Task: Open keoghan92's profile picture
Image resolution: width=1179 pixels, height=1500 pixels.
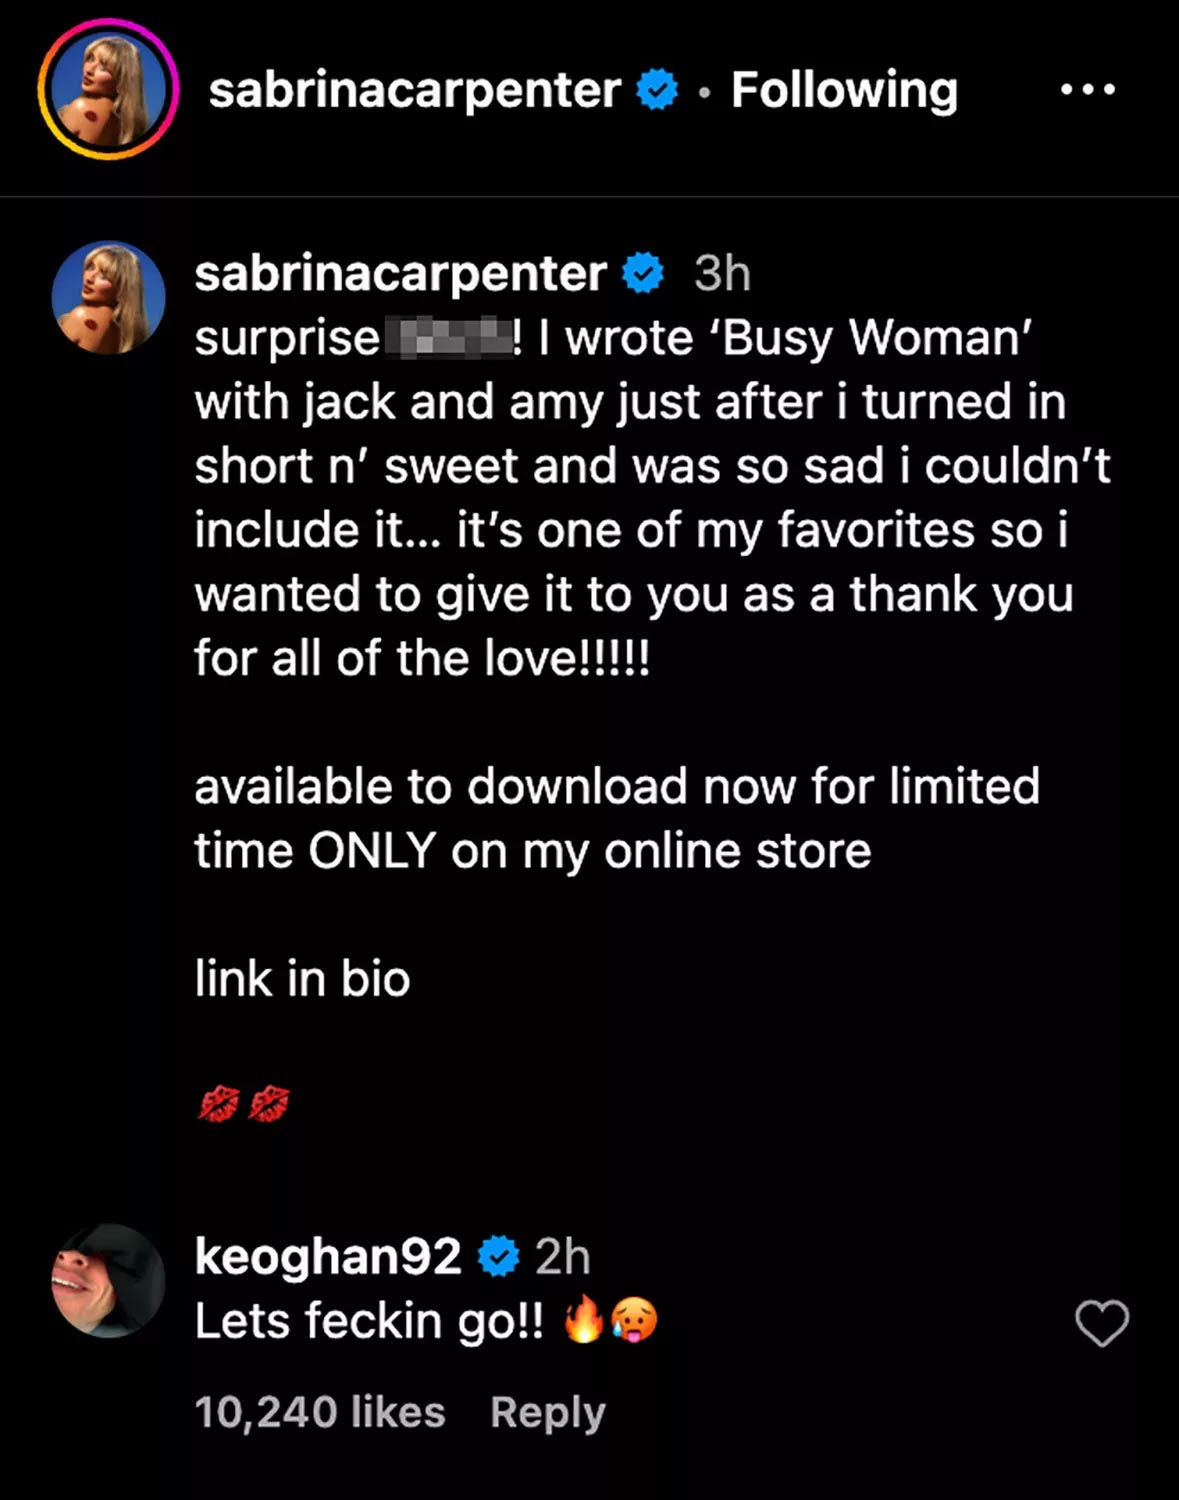Action: pyautogui.click(x=108, y=1281)
